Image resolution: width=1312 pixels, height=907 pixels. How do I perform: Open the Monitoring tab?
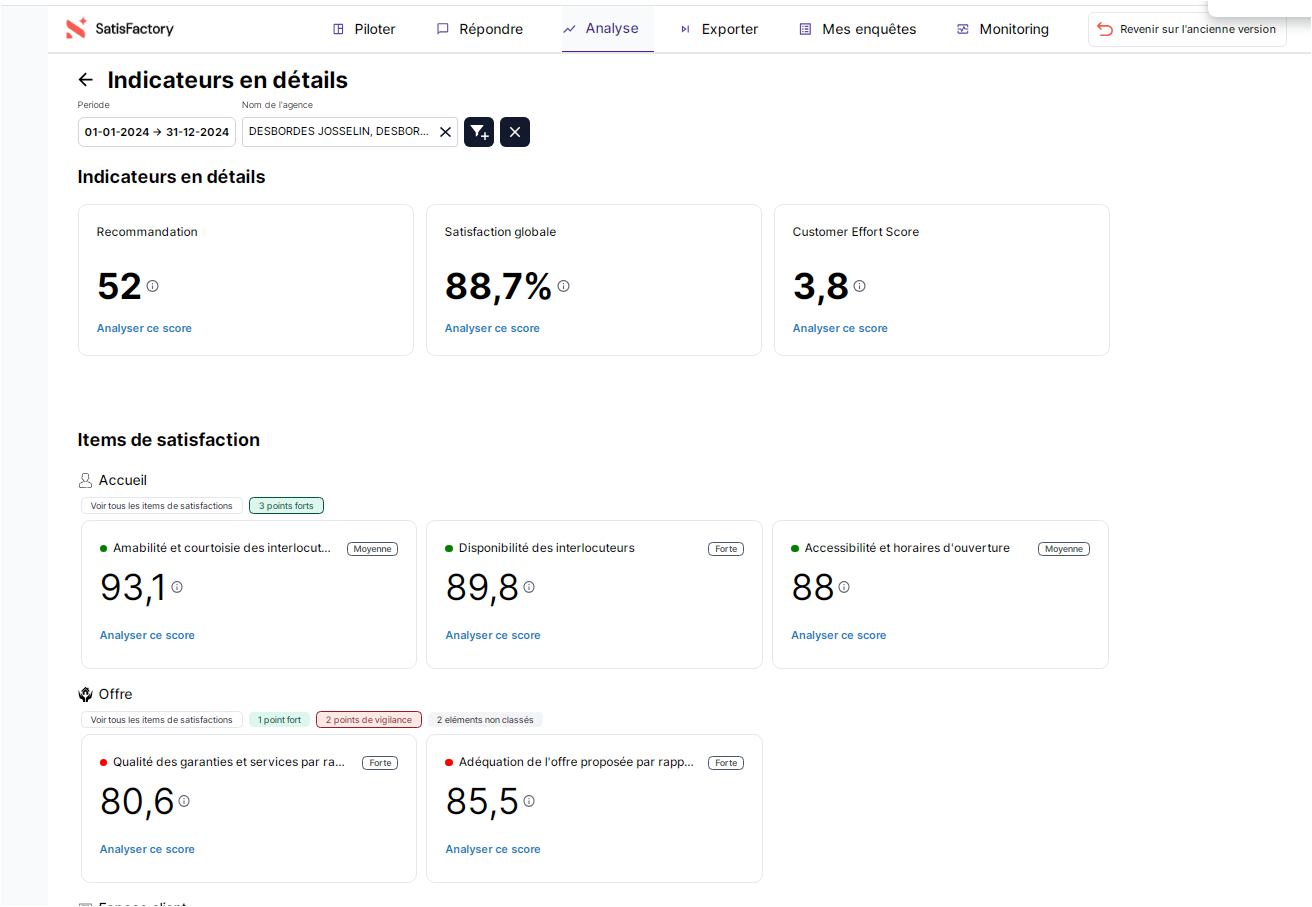tap(1002, 29)
